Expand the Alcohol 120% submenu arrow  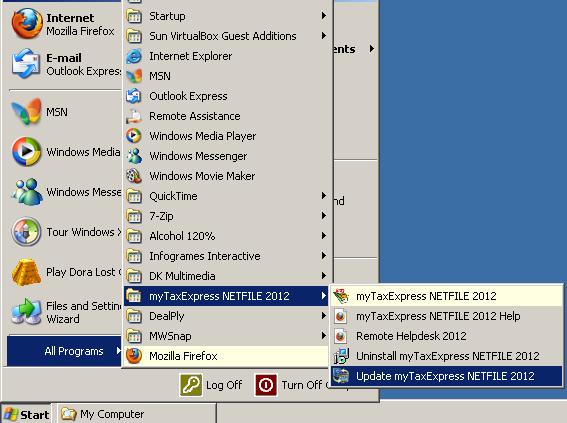[x=324, y=236]
